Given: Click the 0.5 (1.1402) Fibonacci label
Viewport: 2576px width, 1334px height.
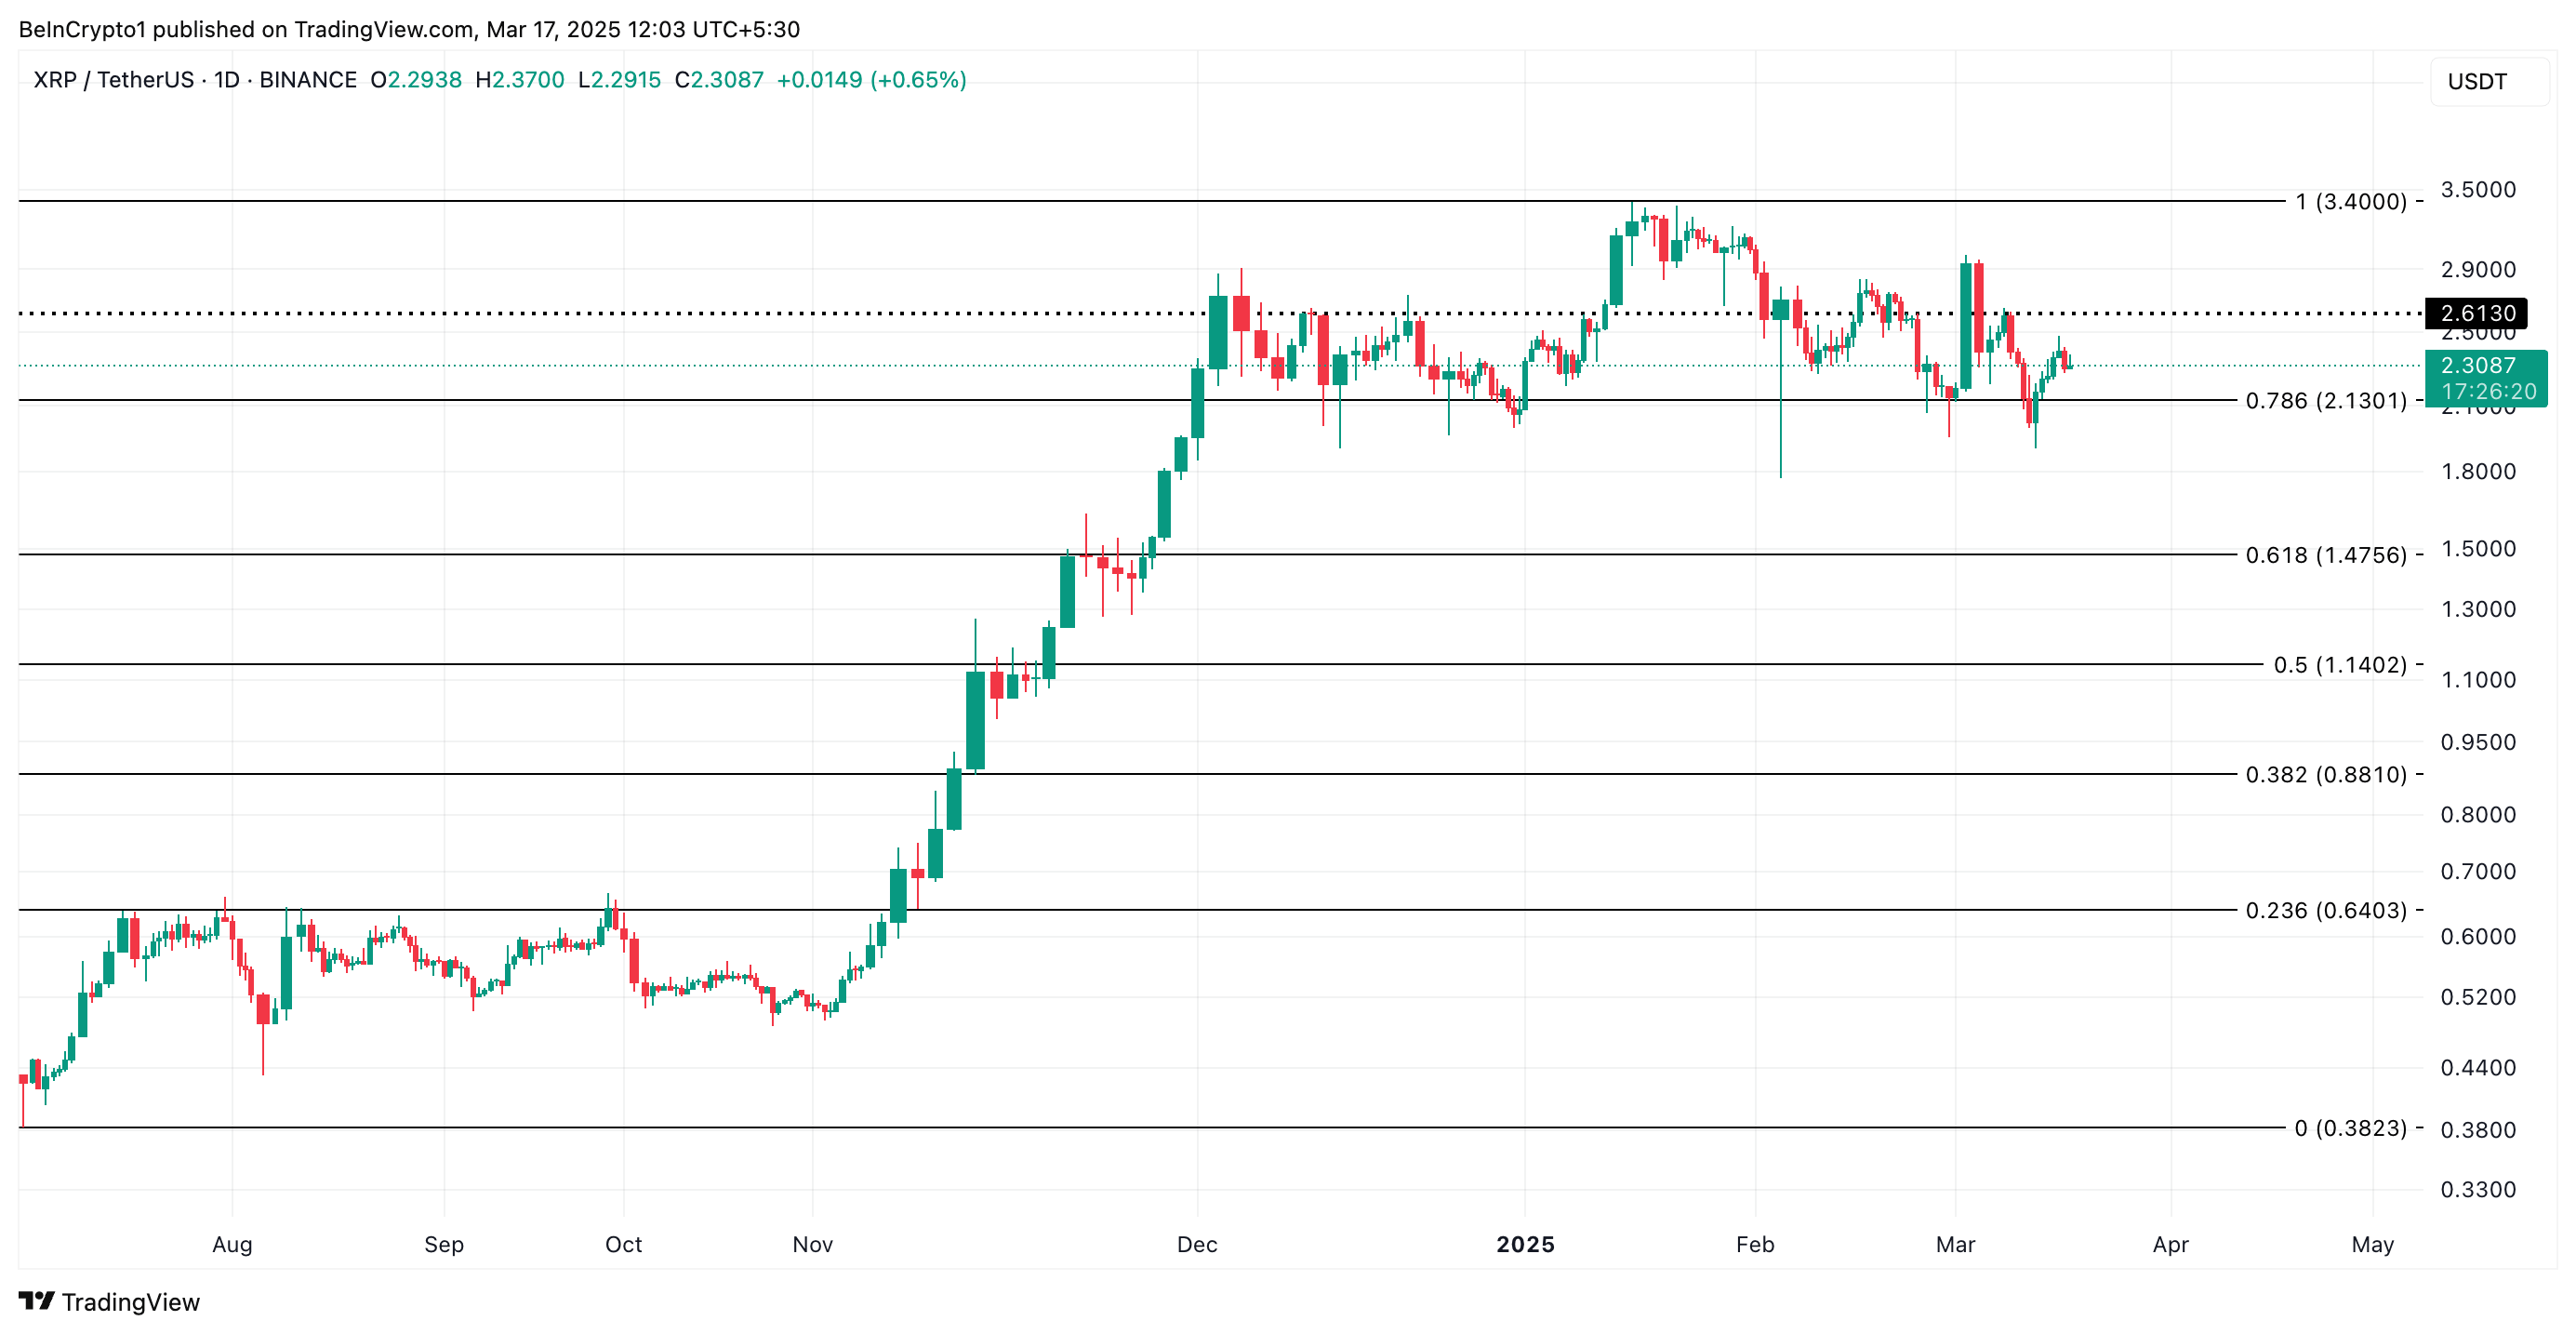Looking at the screenshot, I should pos(2340,665).
